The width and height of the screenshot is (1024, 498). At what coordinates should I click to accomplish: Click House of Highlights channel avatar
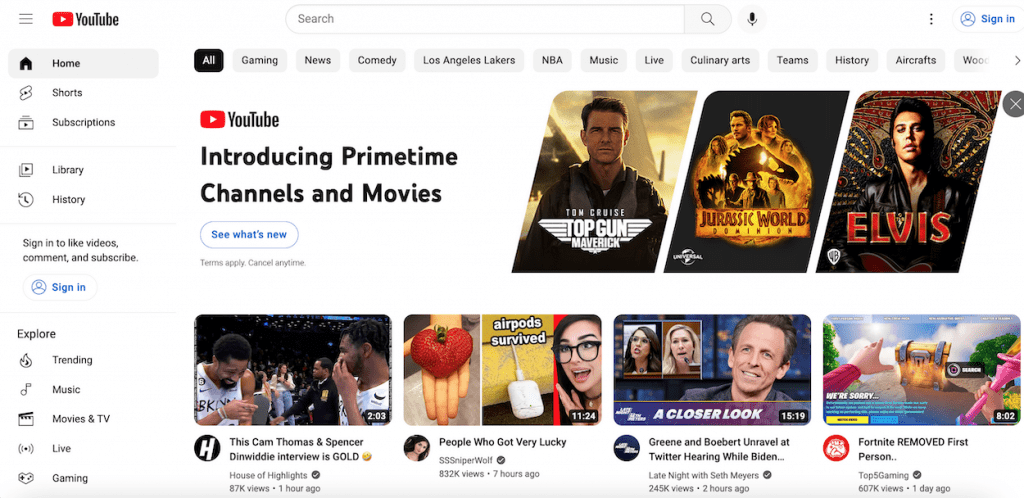coord(207,448)
